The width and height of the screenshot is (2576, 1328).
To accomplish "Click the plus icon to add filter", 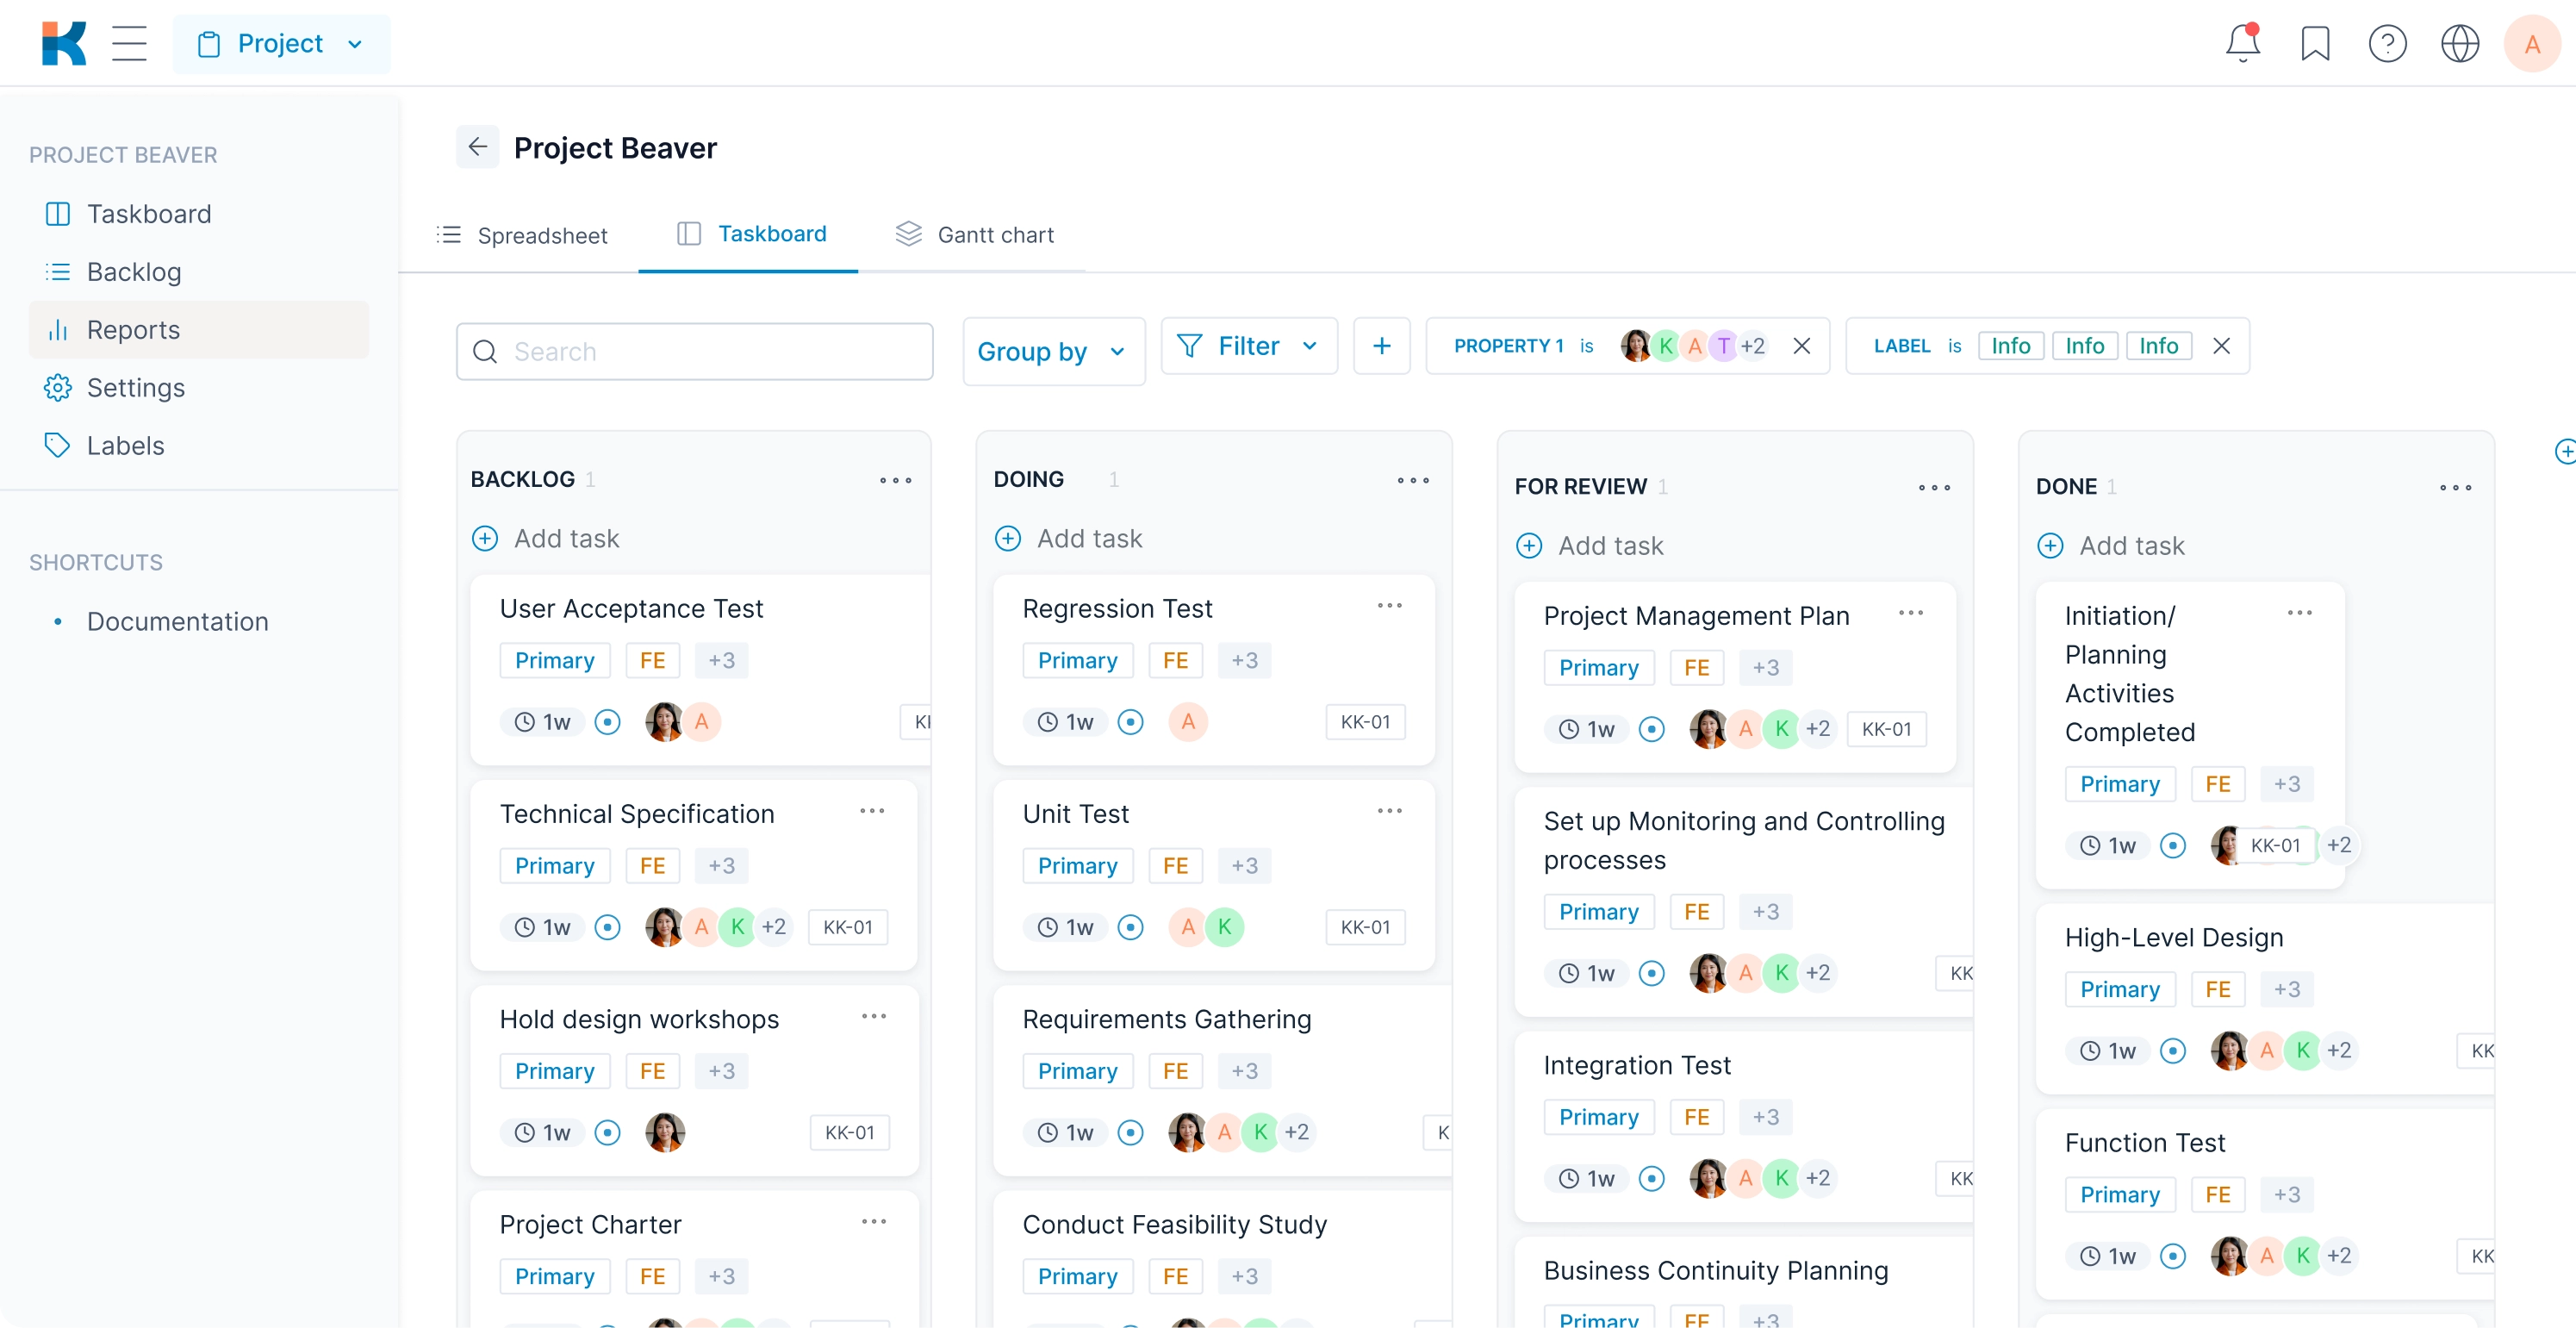I will tap(1383, 347).
